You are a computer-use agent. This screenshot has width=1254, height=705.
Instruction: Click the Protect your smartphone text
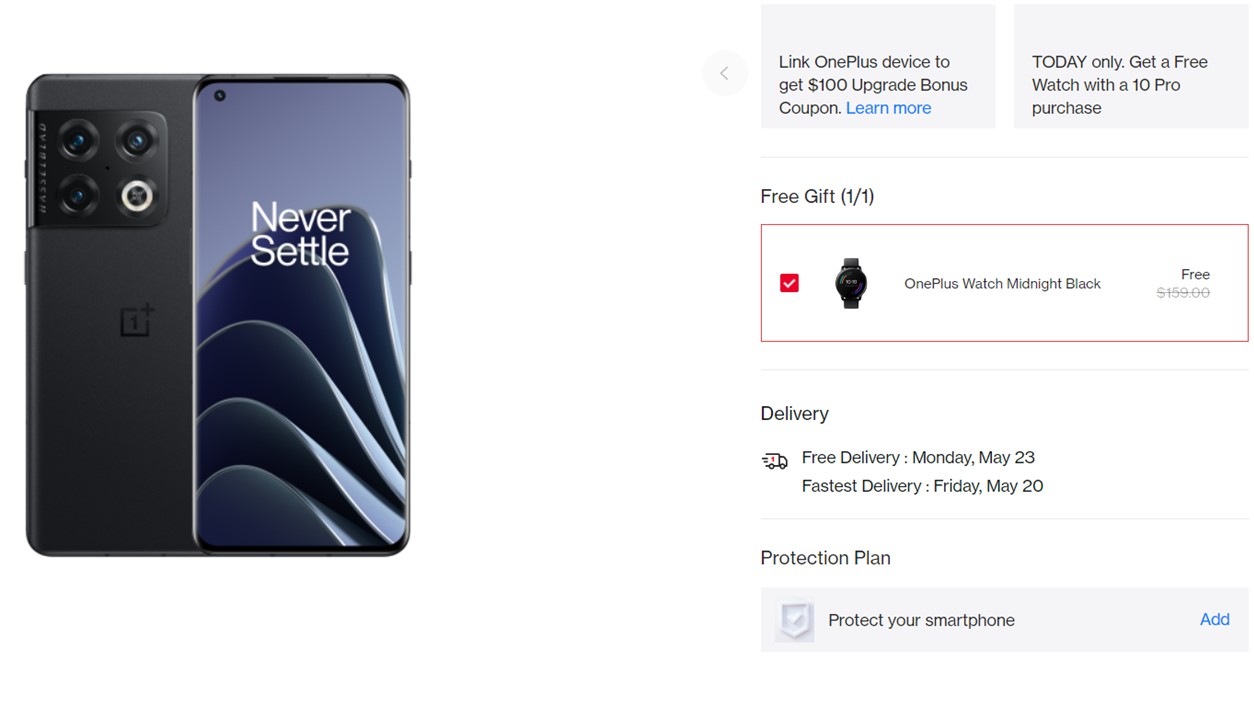(x=921, y=621)
